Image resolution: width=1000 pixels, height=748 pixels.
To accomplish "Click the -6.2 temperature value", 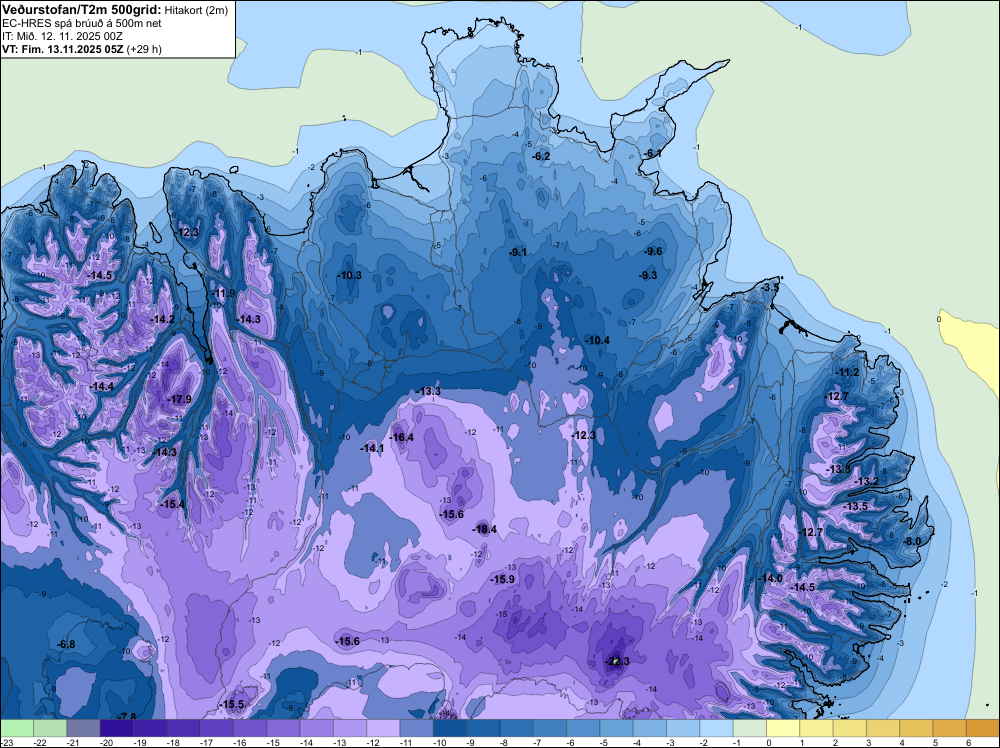I will [541, 156].
